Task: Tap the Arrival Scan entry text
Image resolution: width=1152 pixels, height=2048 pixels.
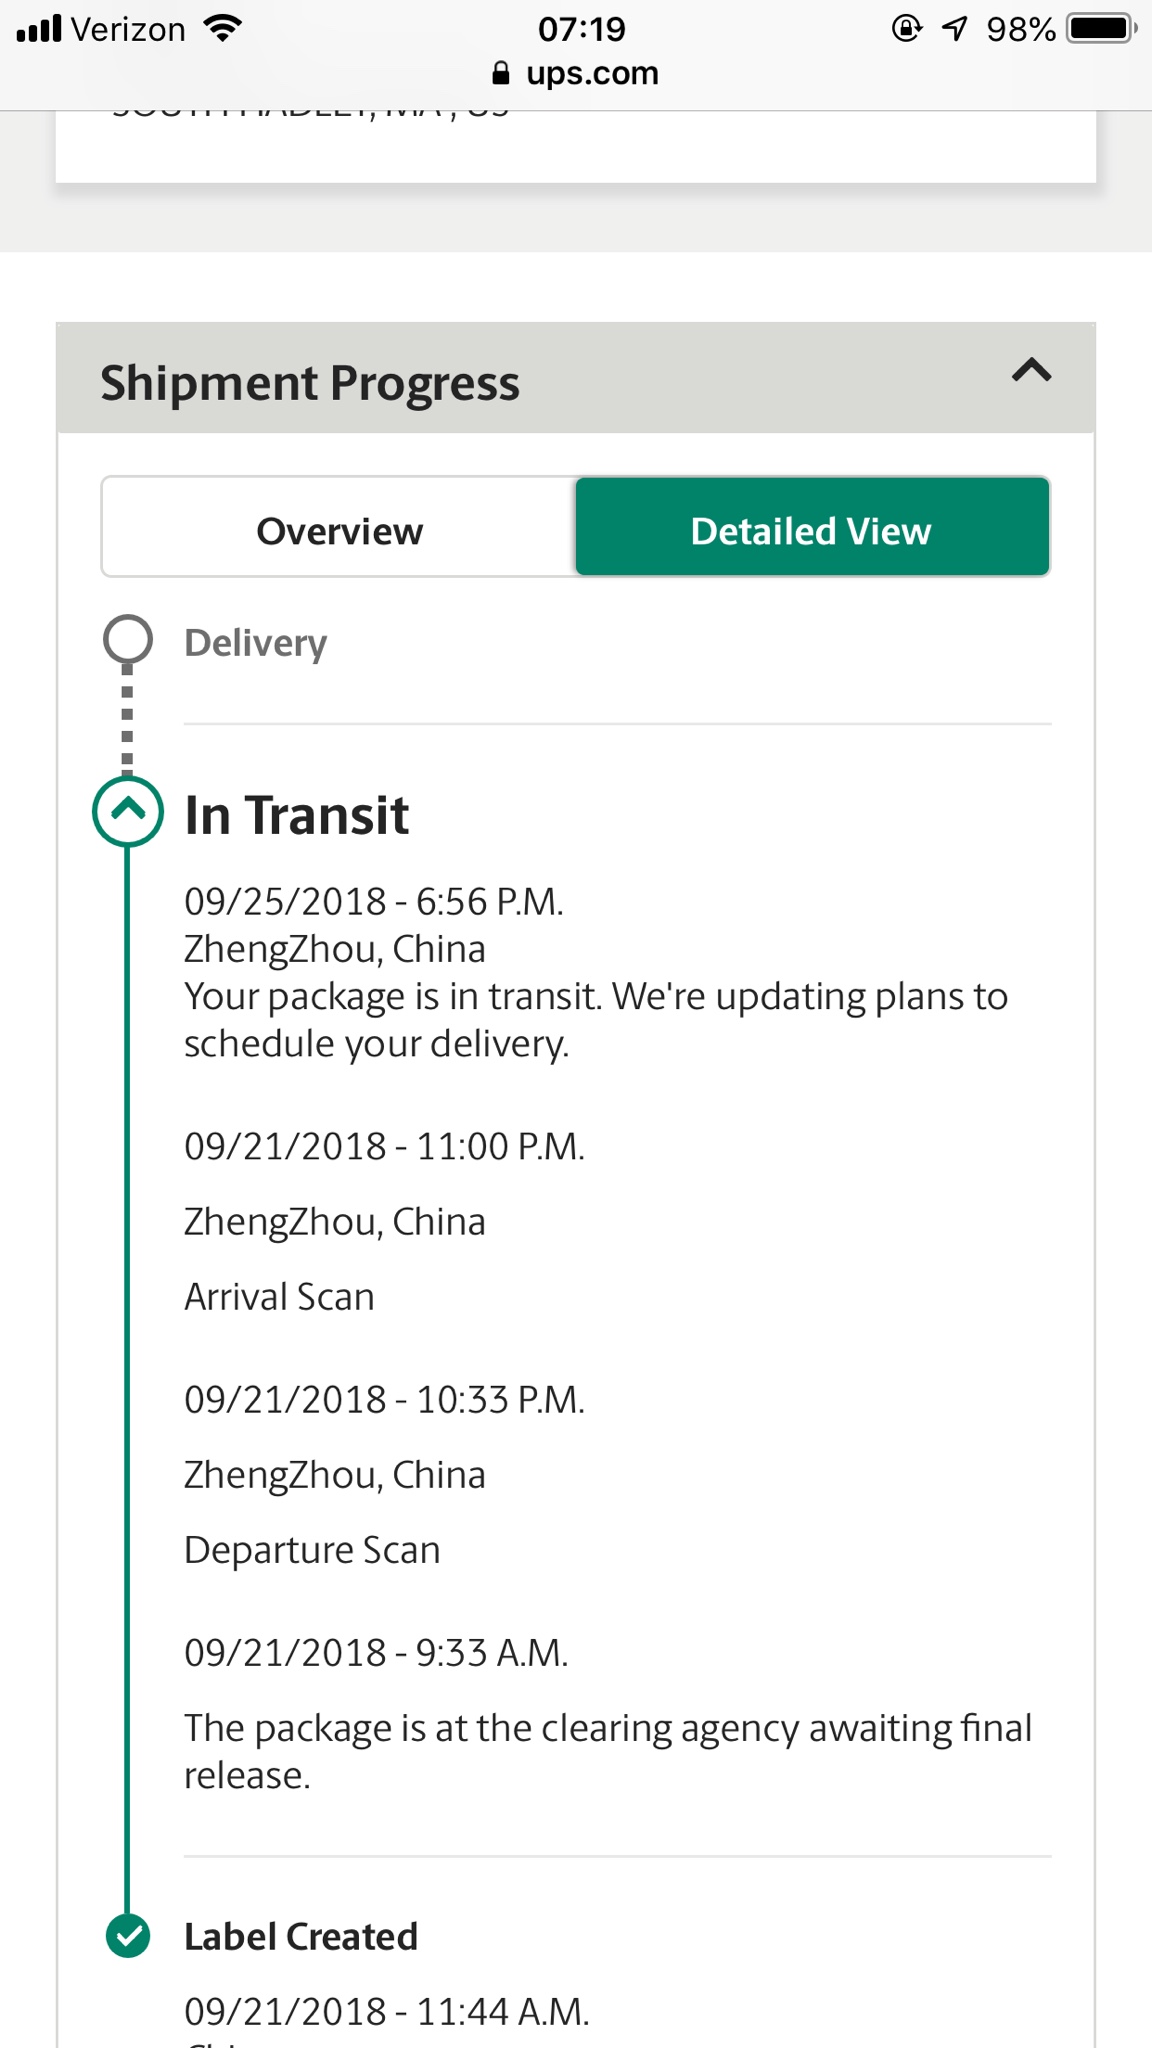Action: 279,1296
